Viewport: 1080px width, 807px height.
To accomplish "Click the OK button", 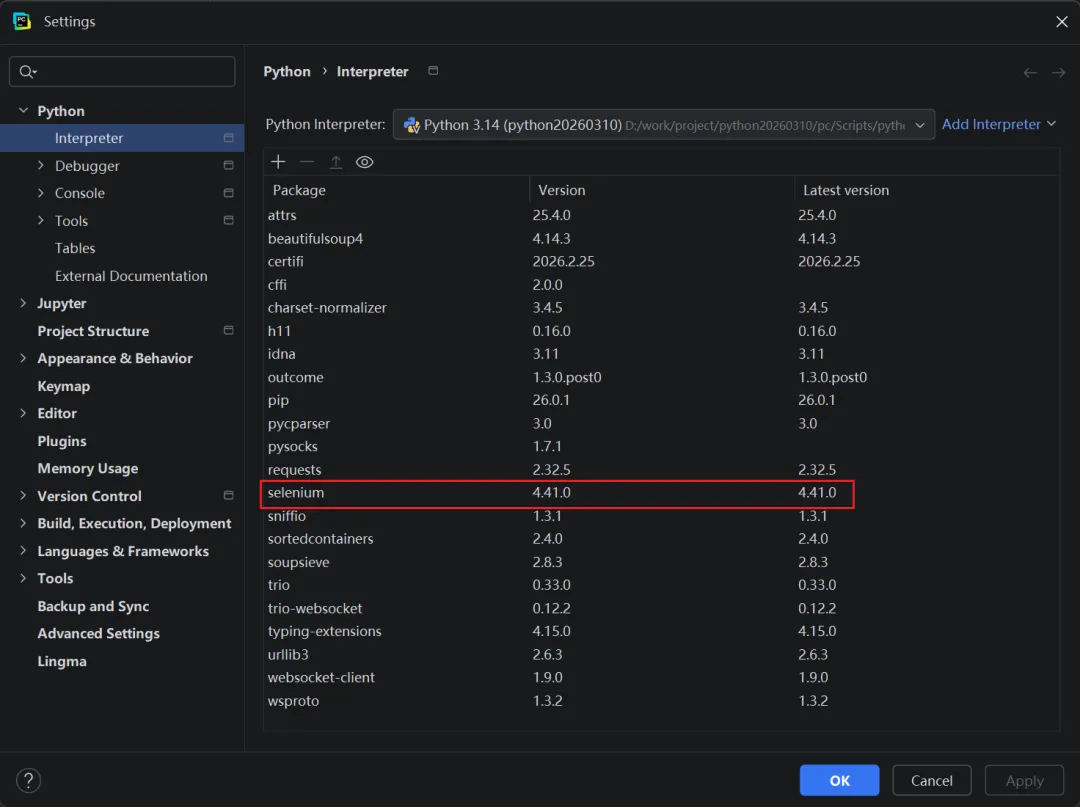I will pyautogui.click(x=839, y=780).
